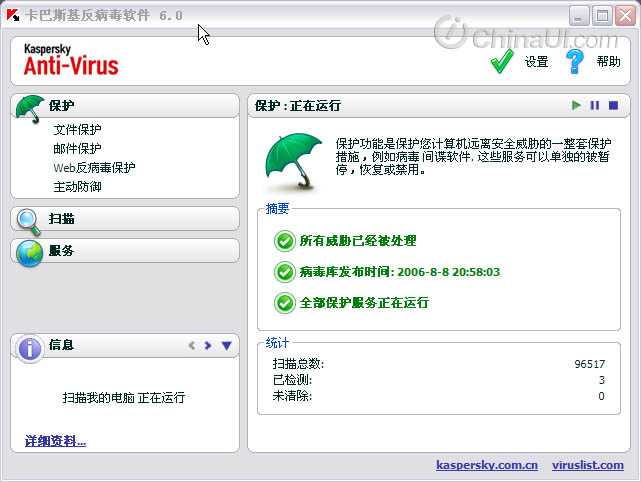Click 病毒库发布时间 2006-8-8 status text
Image resolution: width=641 pixels, height=482 pixels.
399,272
